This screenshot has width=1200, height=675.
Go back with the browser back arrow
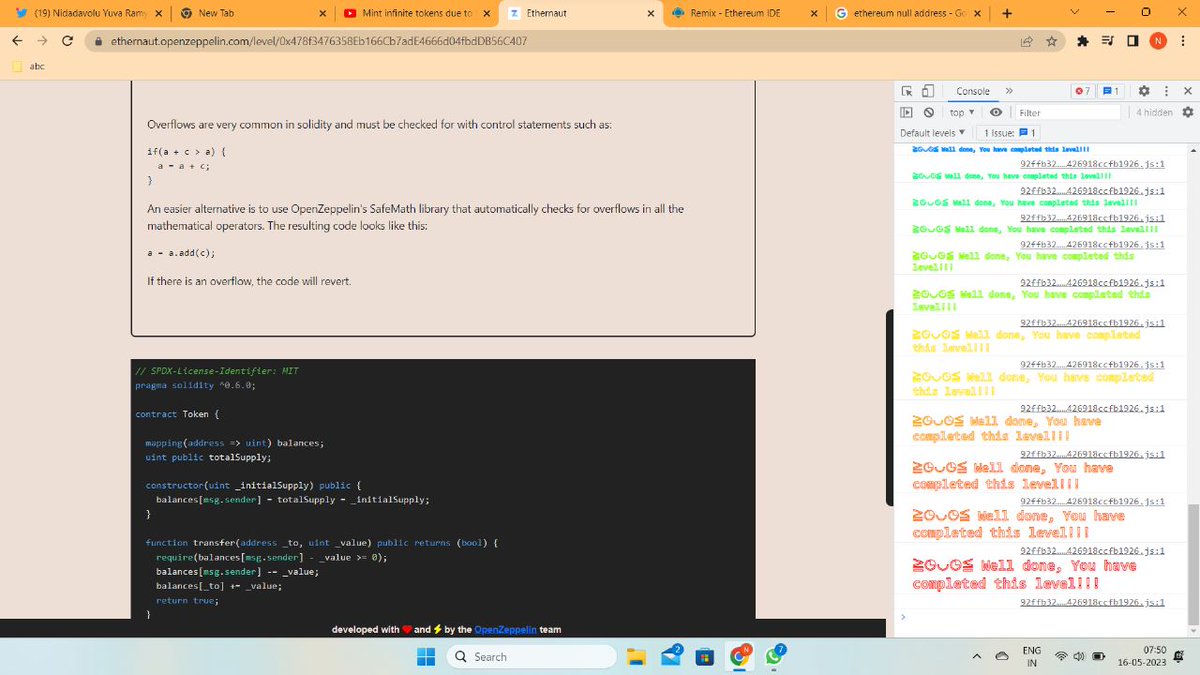coord(17,41)
